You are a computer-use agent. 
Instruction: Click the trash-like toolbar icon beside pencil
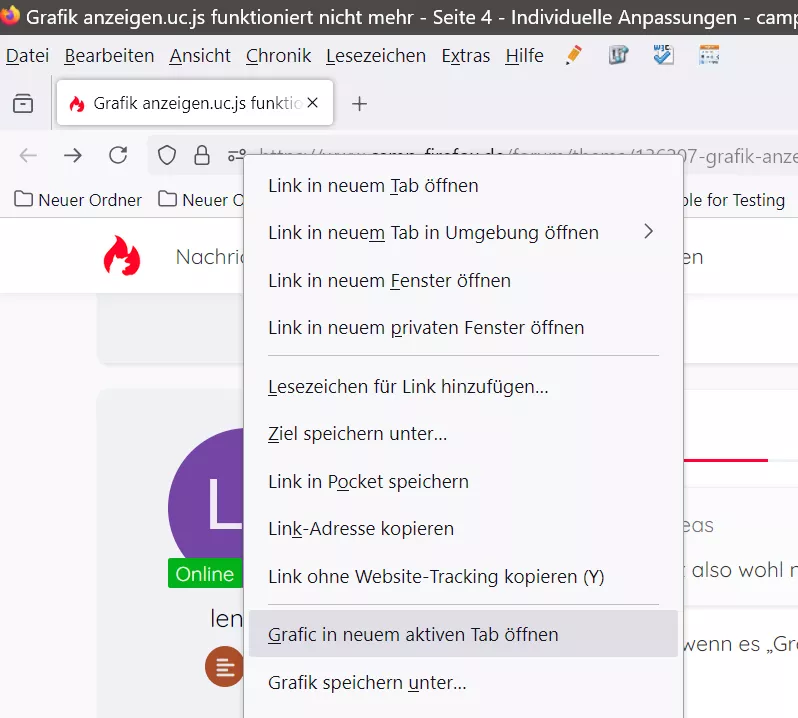pos(618,55)
